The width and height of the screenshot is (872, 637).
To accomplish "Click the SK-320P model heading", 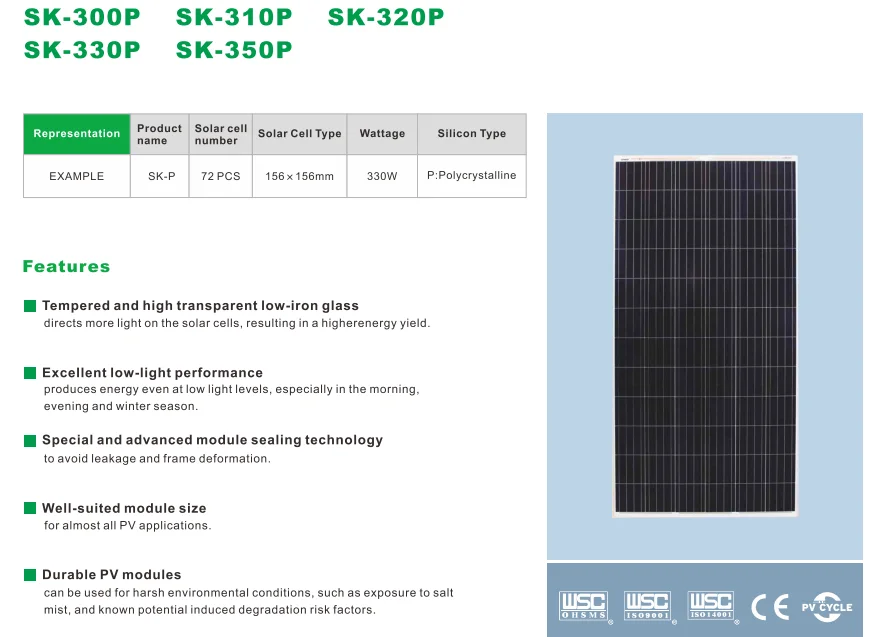I will (386, 17).
